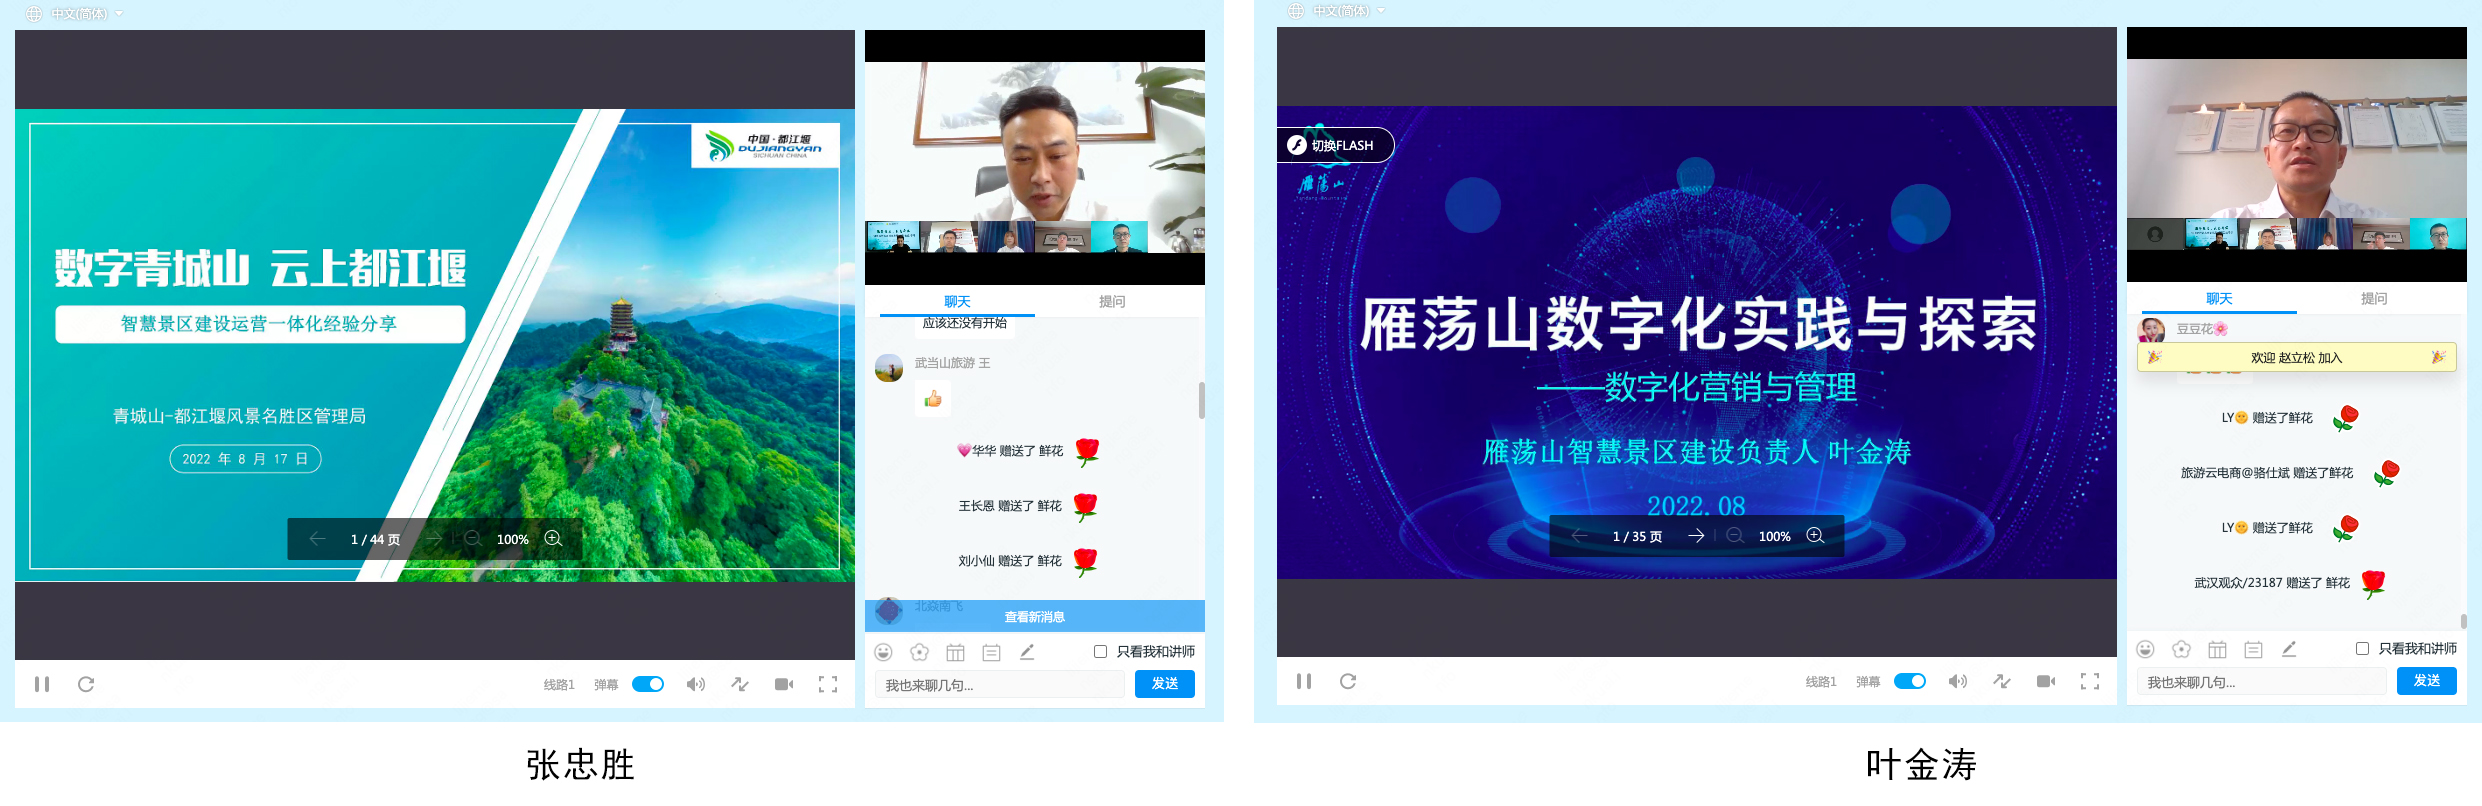Click refresh icon in 叶金涛 player

tap(1348, 681)
